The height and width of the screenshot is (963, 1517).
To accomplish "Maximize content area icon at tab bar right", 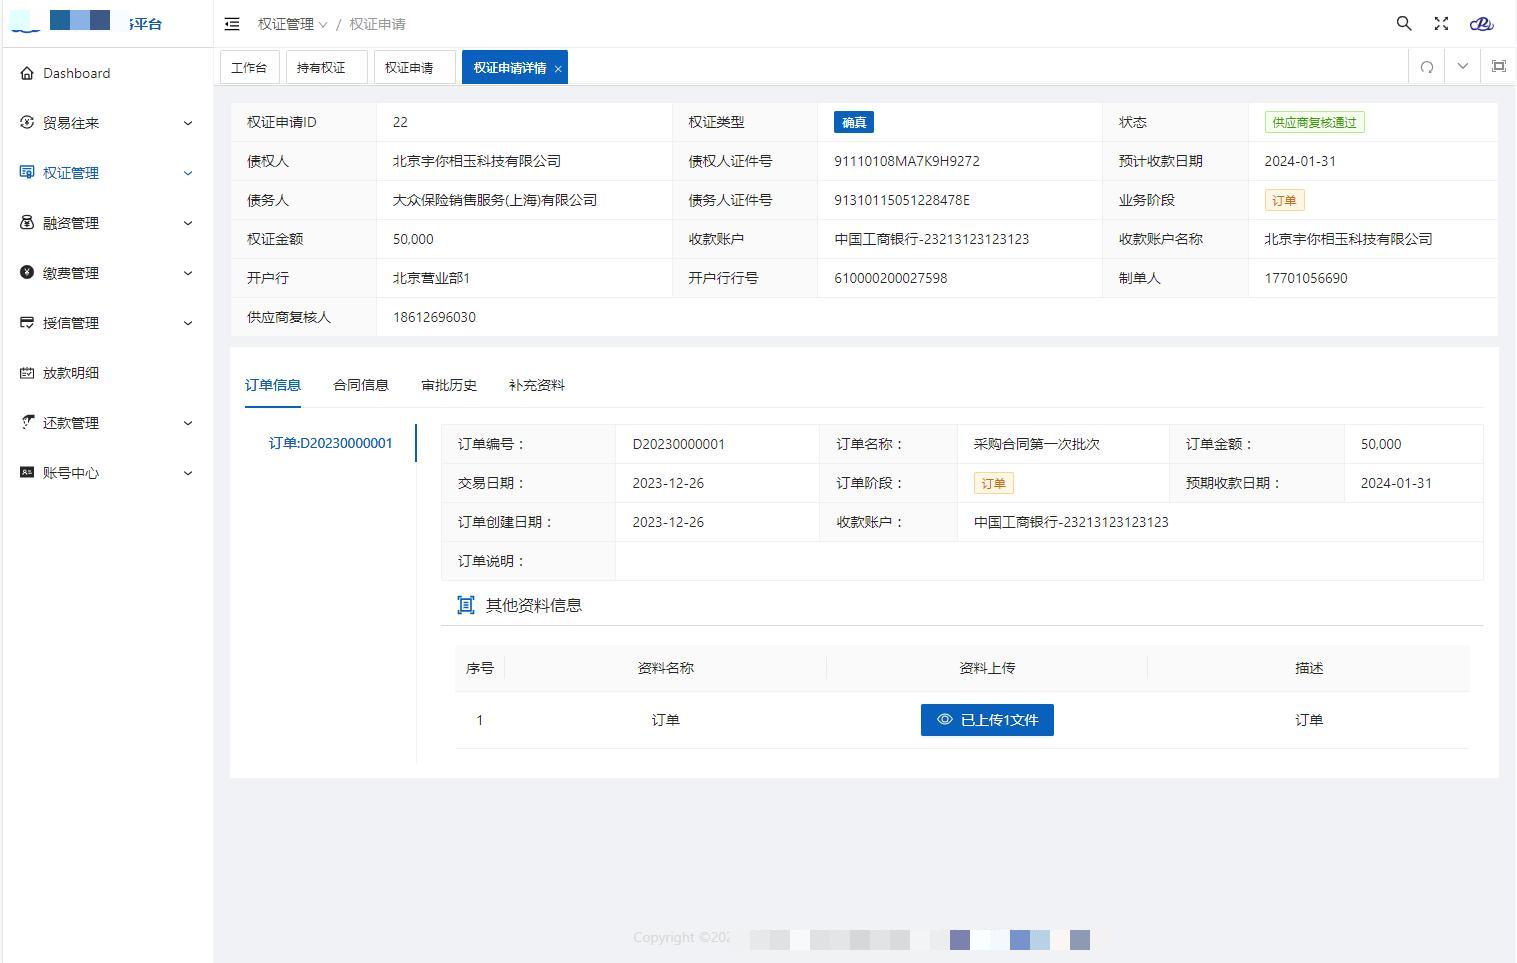I will (1498, 67).
